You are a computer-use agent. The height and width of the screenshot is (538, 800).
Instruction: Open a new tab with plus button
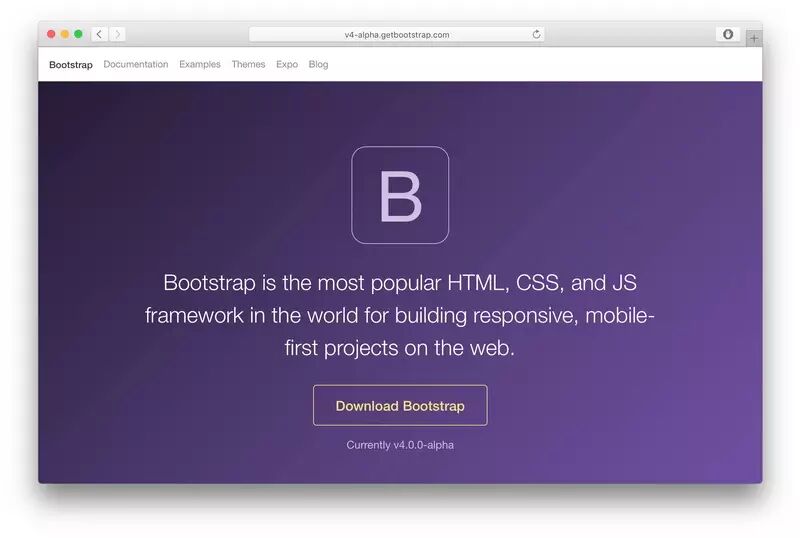click(x=754, y=38)
